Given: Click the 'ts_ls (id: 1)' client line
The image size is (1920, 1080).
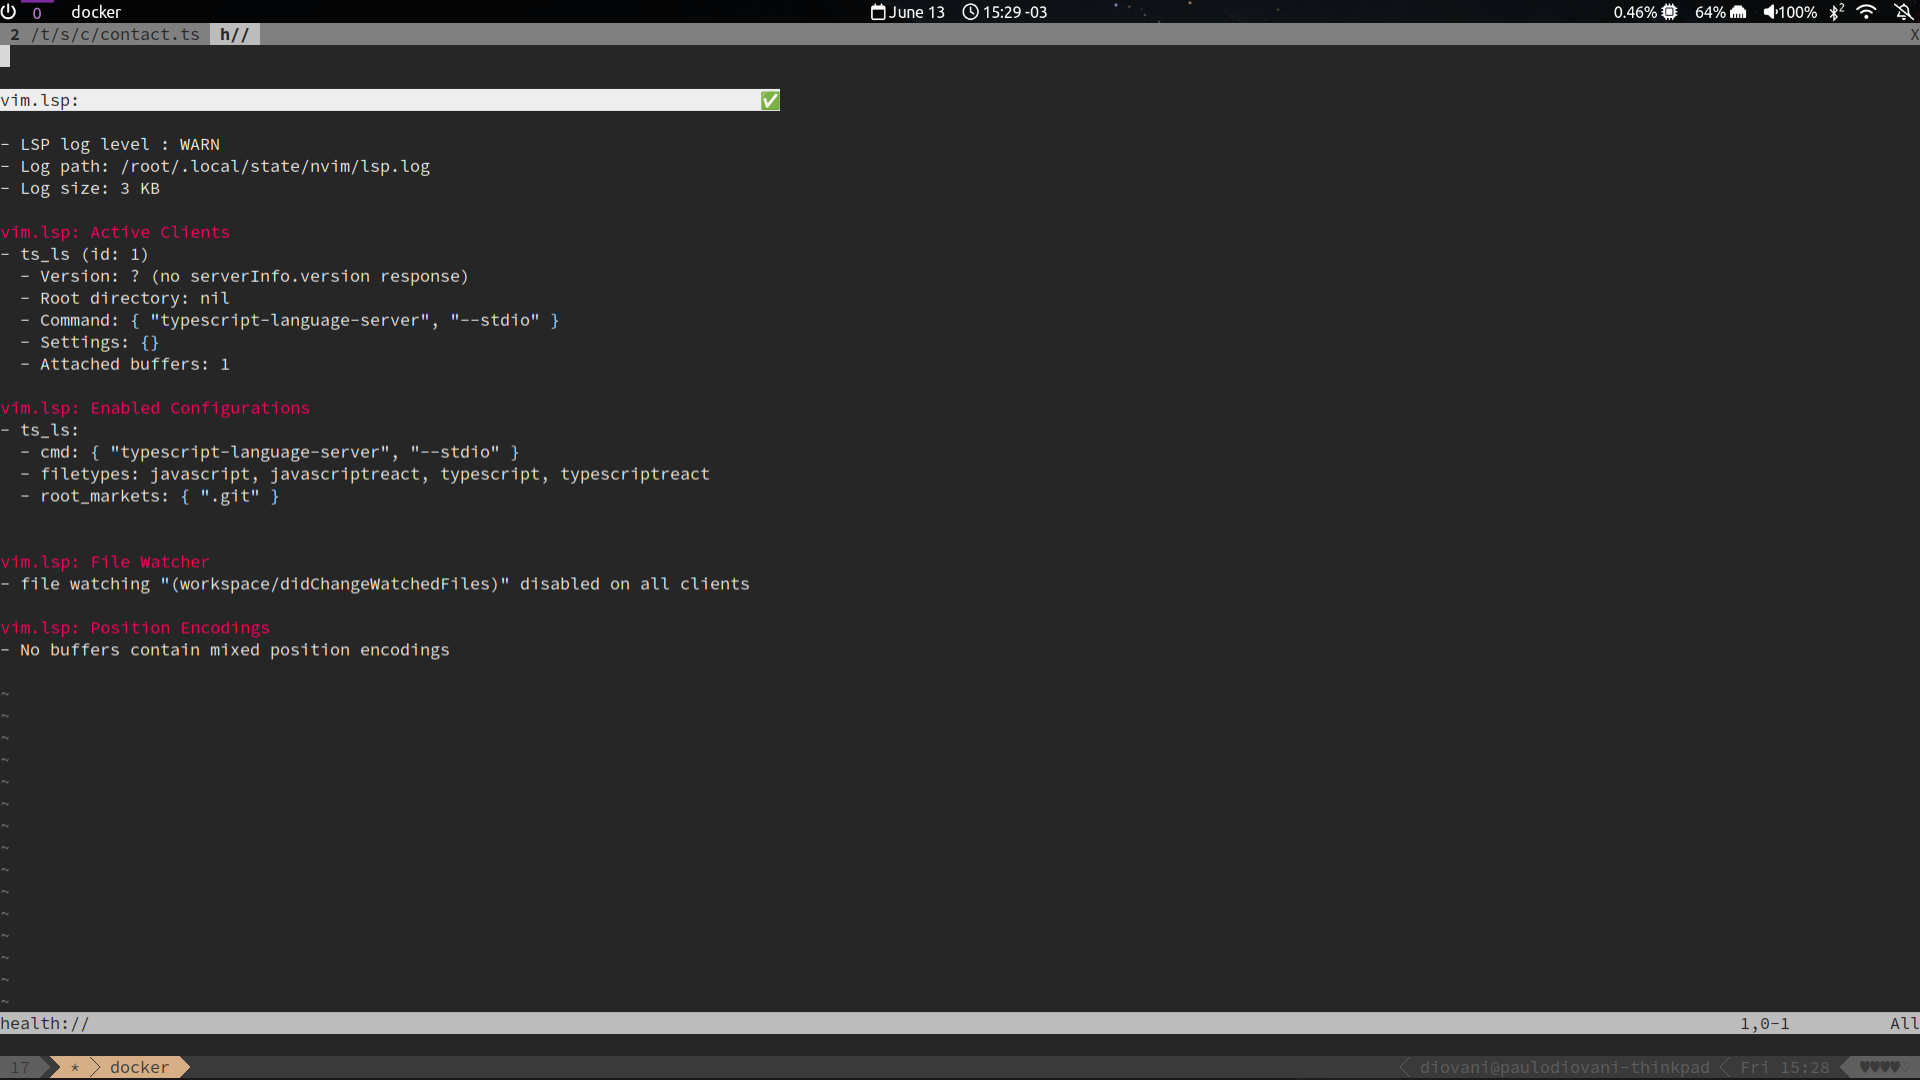Looking at the screenshot, I should click(75, 254).
